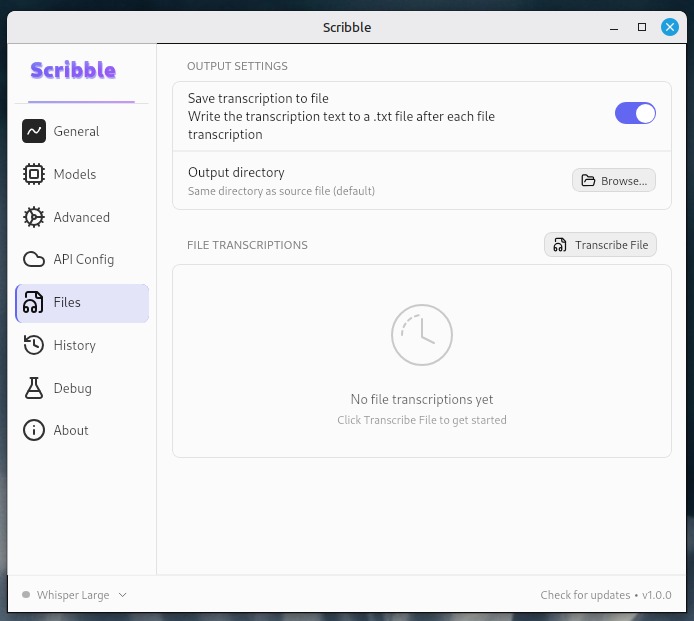694x621 pixels.
Task: Click the OUTPUT SETTINGS section header
Action: (x=237, y=66)
